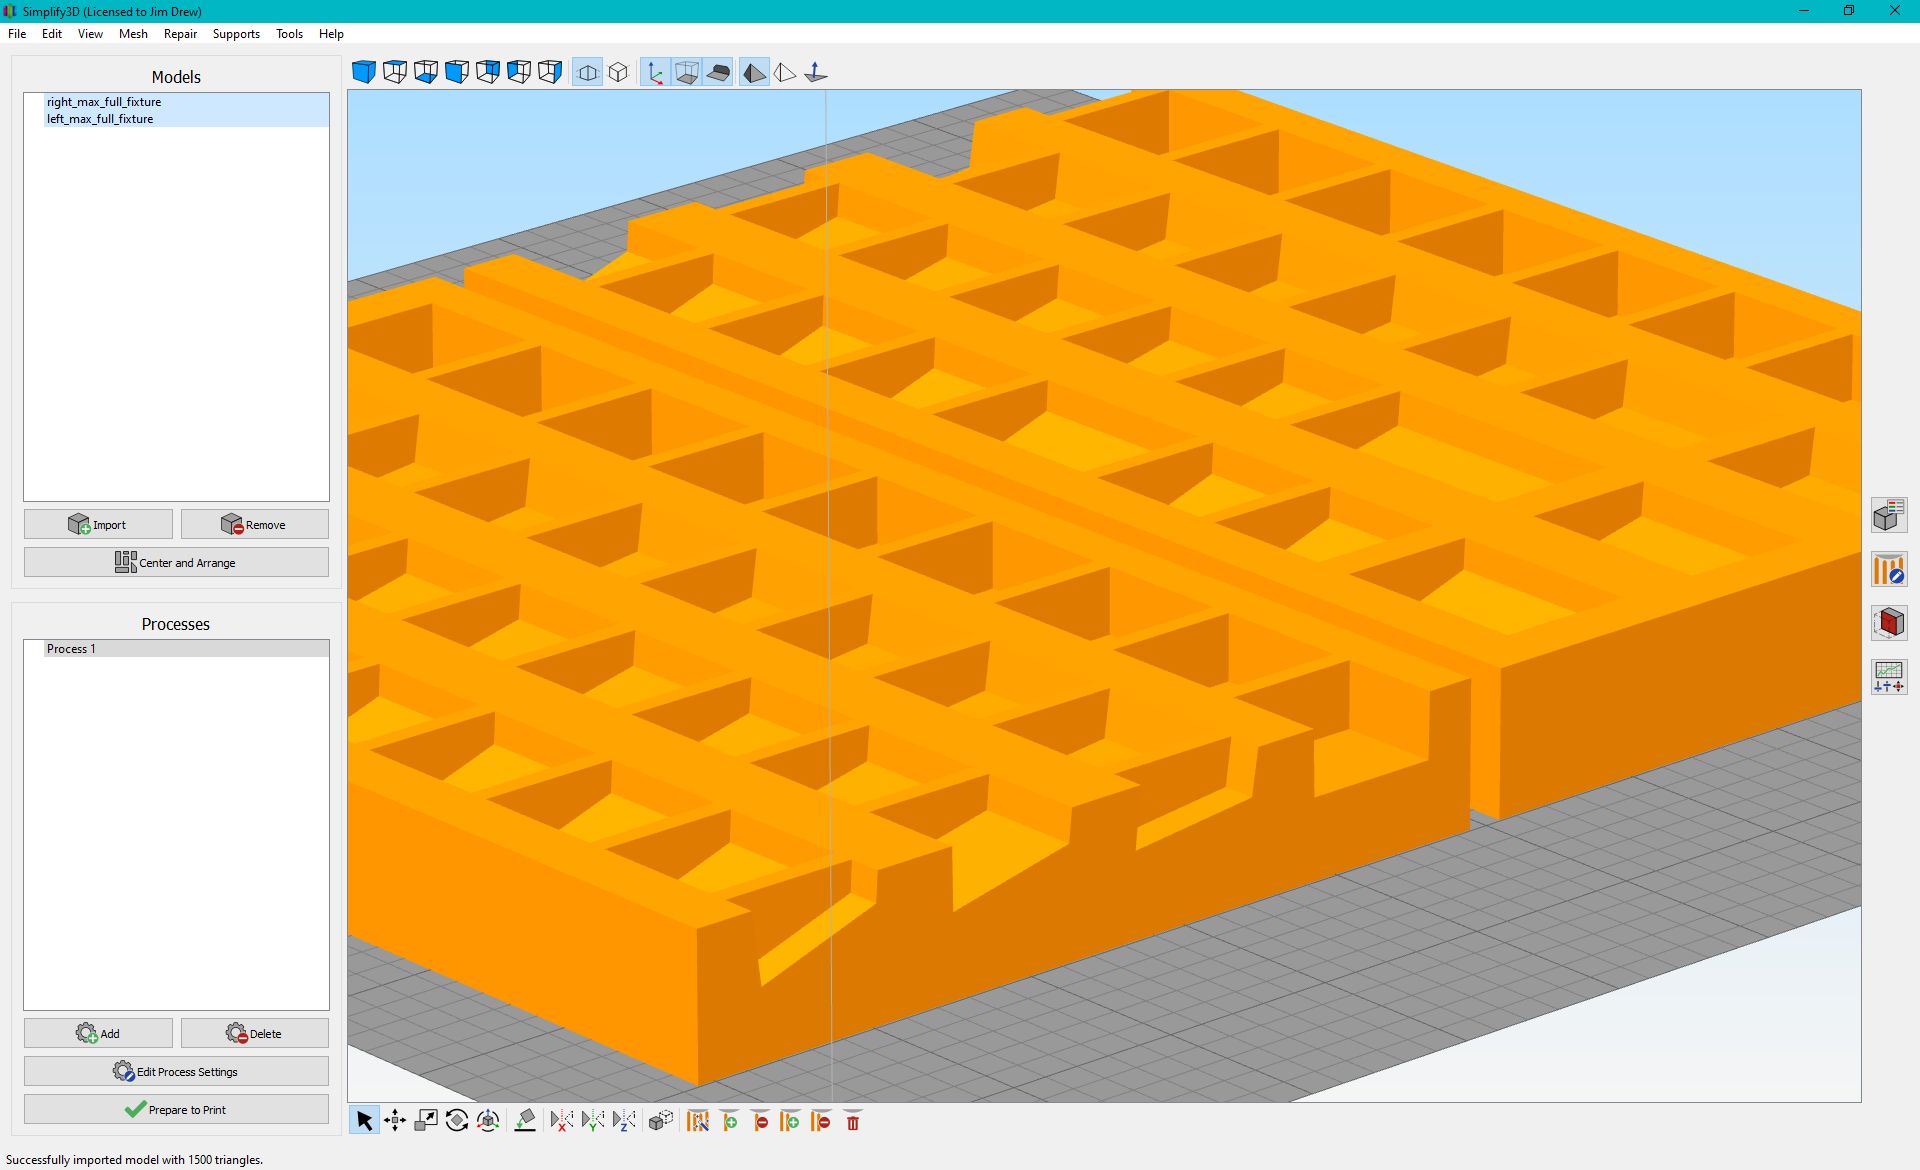Minimize the Simplify3D window
The height and width of the screenshot is (1170, 1920).
[1804, 11]
